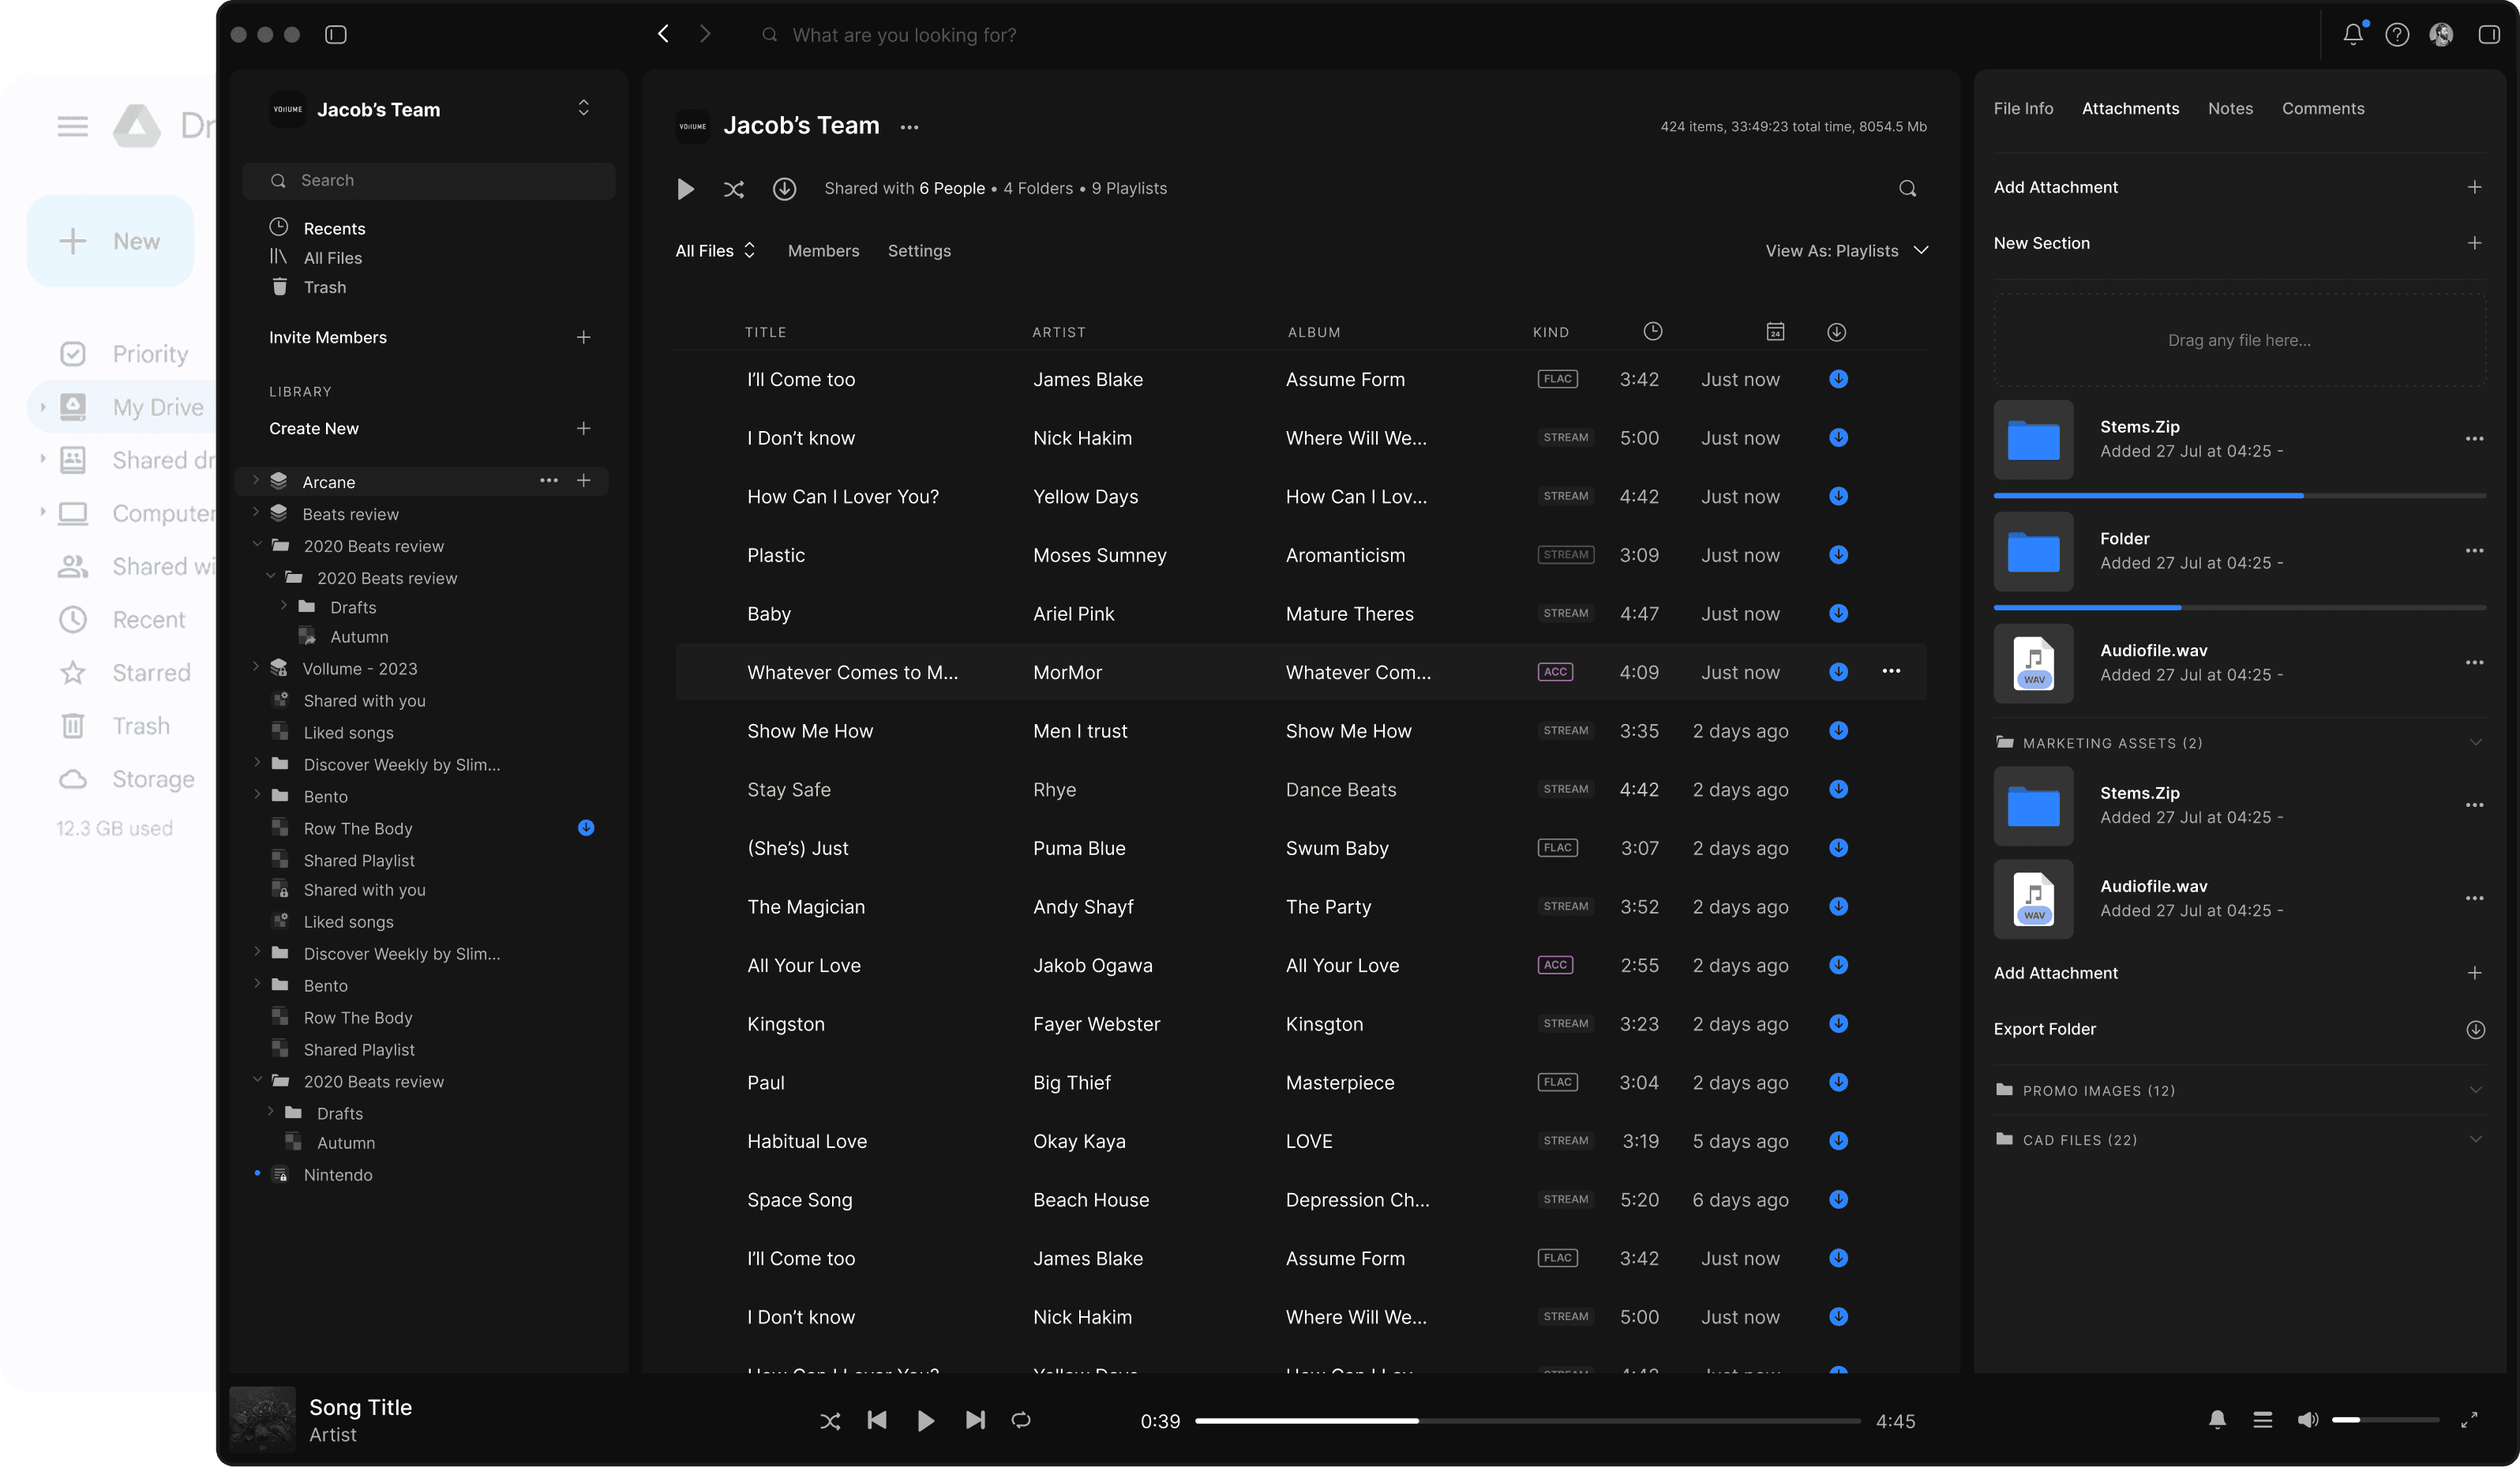Click Export Folder download icon
This screenshot has height=1467, width=2520.
2475,1029
